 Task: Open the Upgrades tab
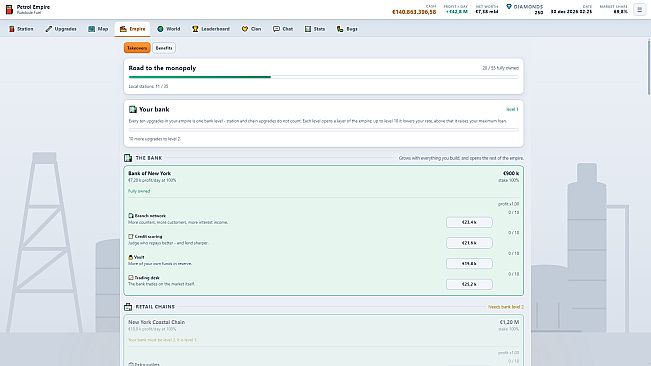(61, 29)
